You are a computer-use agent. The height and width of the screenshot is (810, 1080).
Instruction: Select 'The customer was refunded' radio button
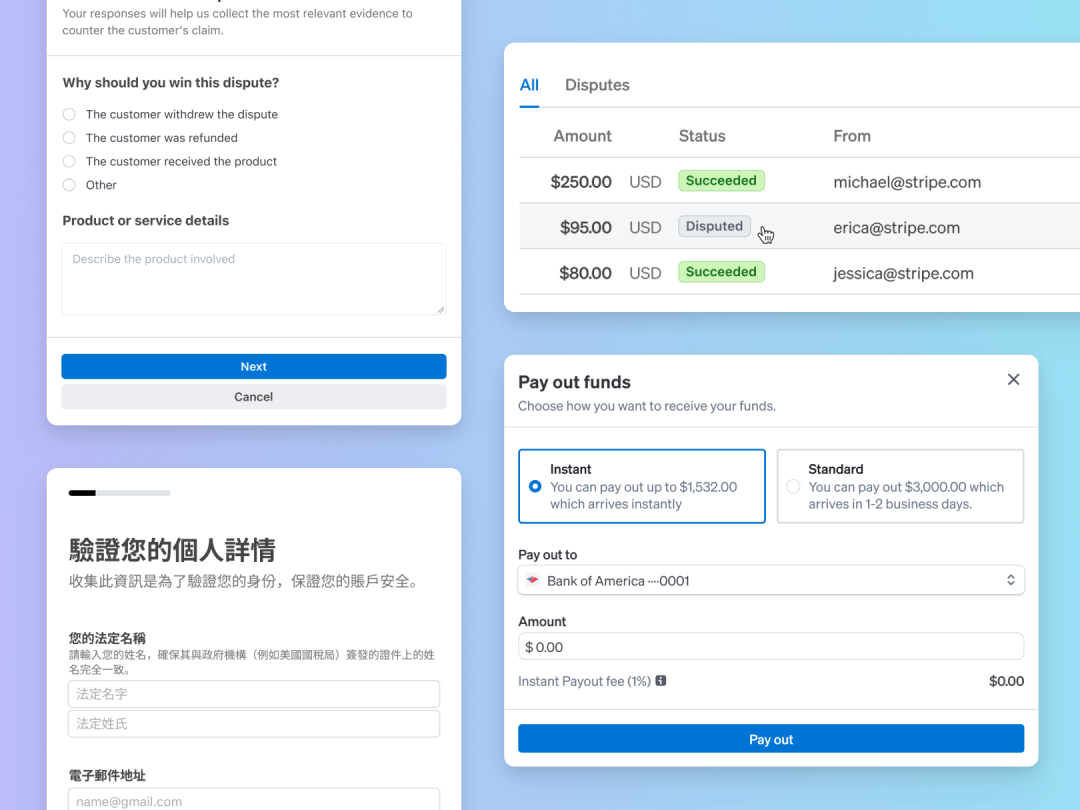[x=69, y=138]
